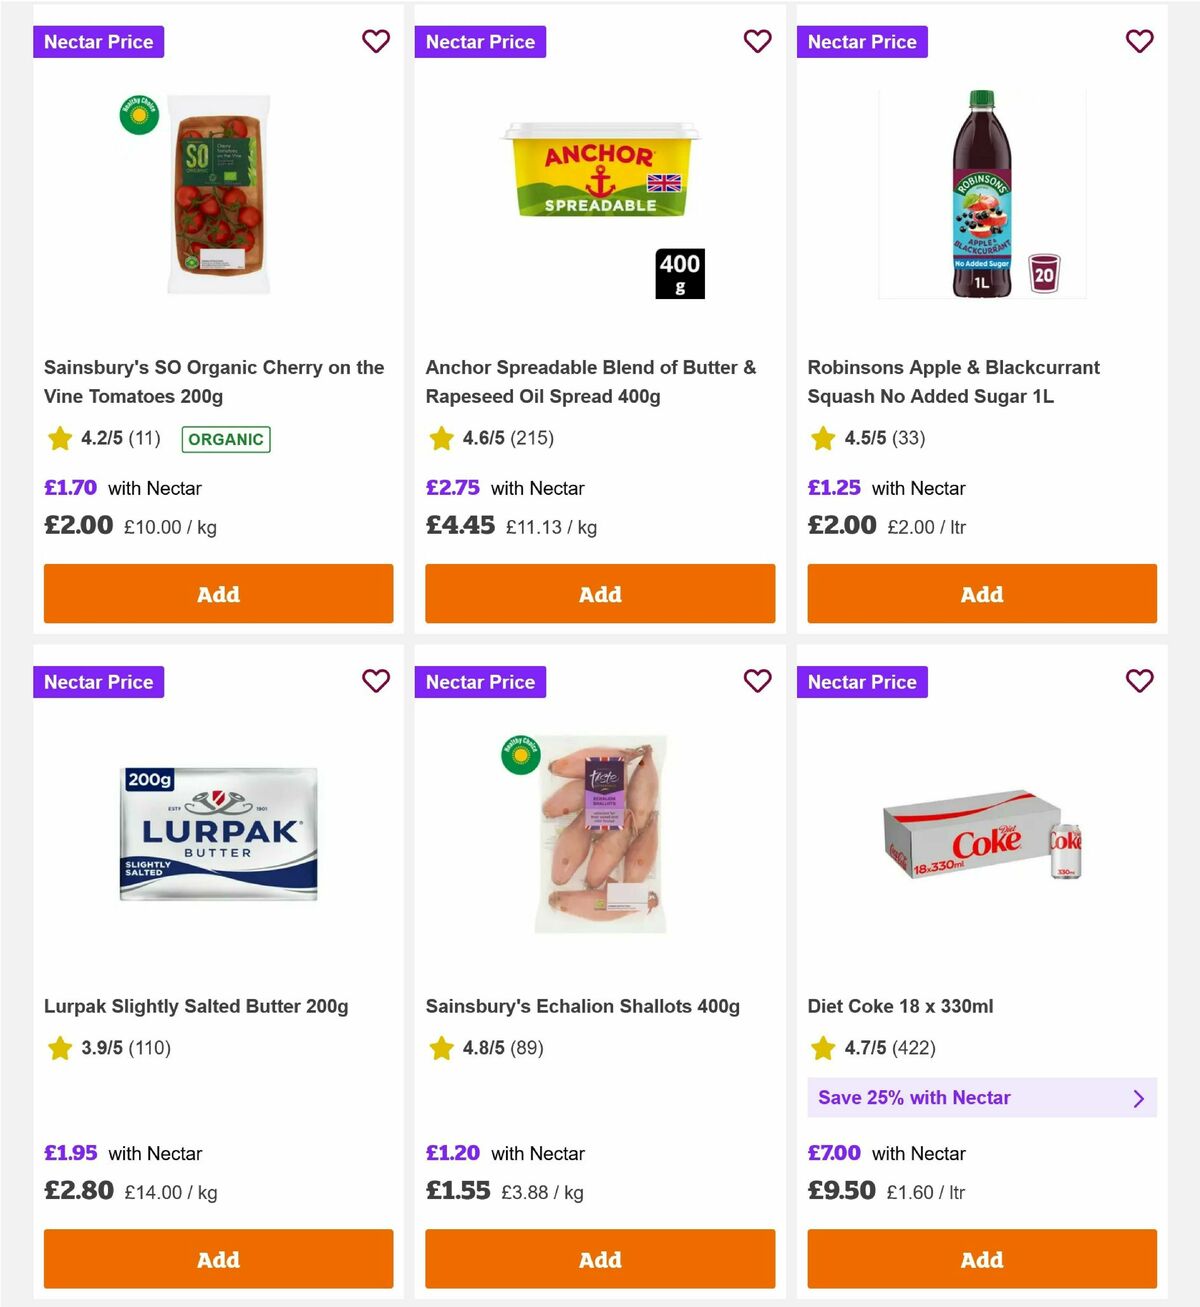Click the heart icon on Anchor Spreadable
The height and width of the screenshot is (1307, 1200).
757,41
